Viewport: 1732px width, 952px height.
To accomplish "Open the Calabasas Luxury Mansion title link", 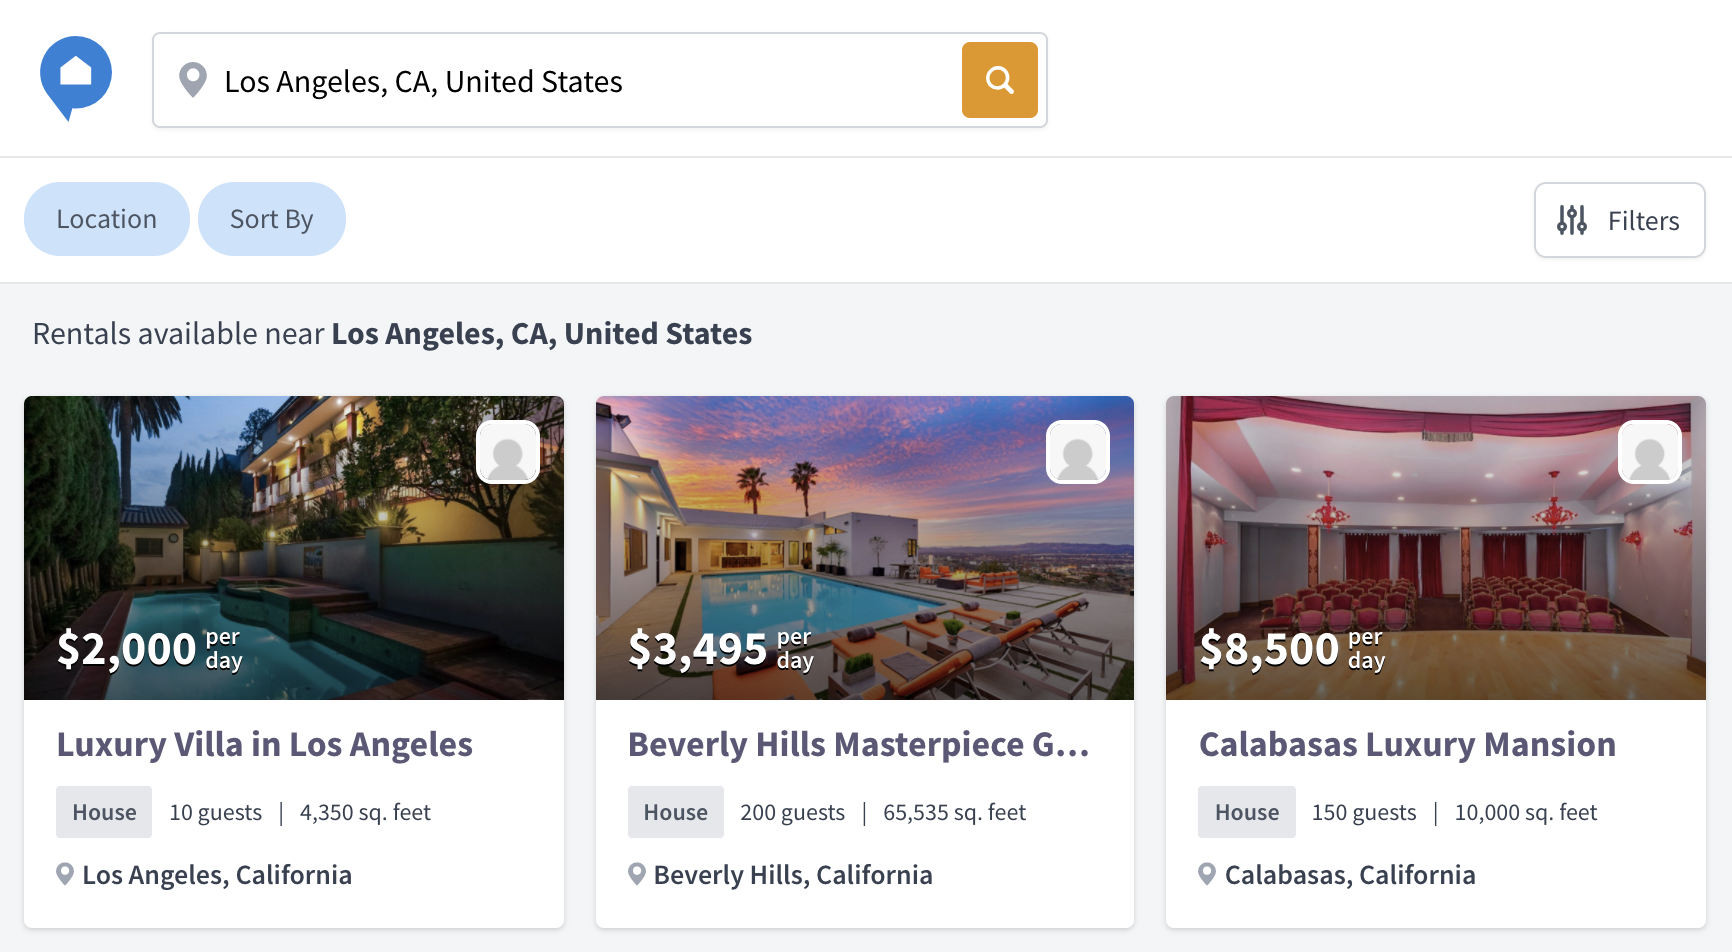I will 1407,745.
